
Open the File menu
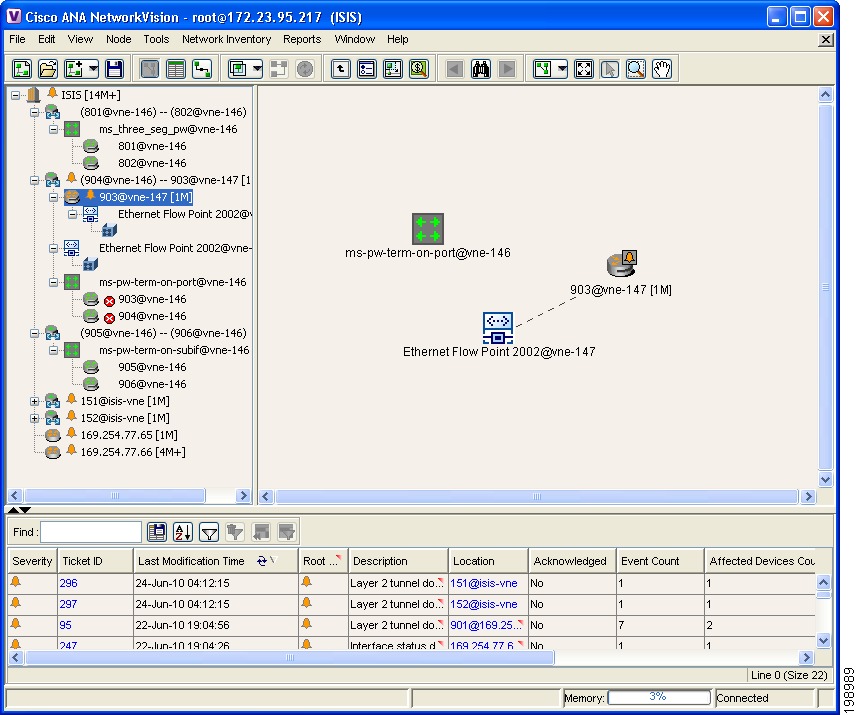point(17,39)
